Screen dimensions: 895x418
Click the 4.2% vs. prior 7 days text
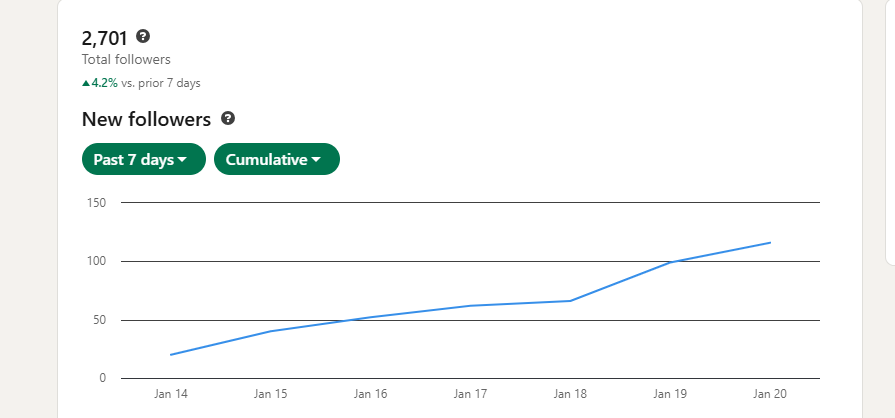[146, 83]
